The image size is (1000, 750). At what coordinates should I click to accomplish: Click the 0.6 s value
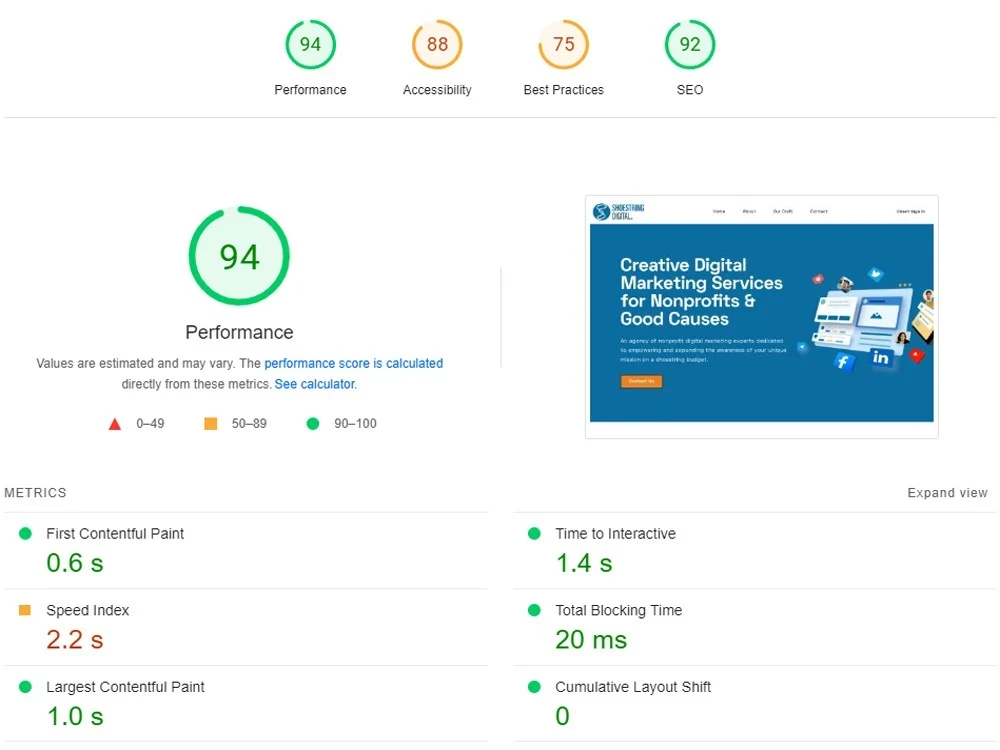click(x=75, y=563)
